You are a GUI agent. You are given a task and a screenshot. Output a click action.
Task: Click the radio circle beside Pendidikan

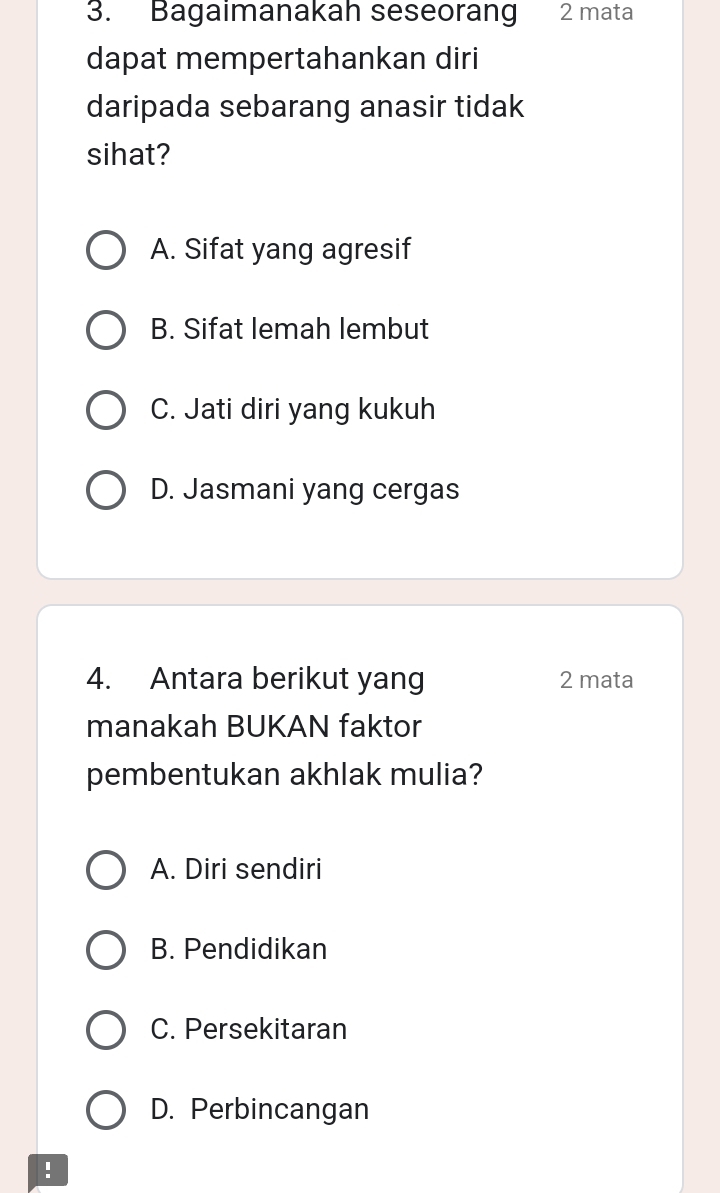click(x=106, y=949)
